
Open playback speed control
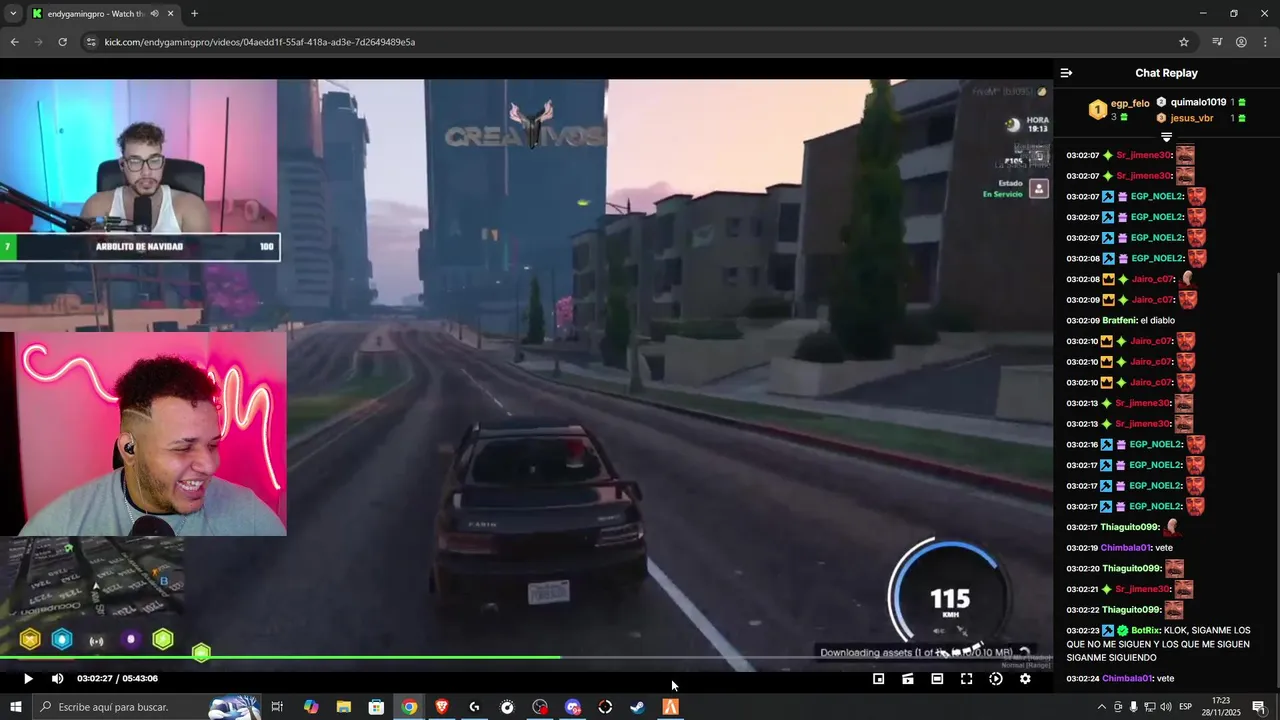coord(996,679)
